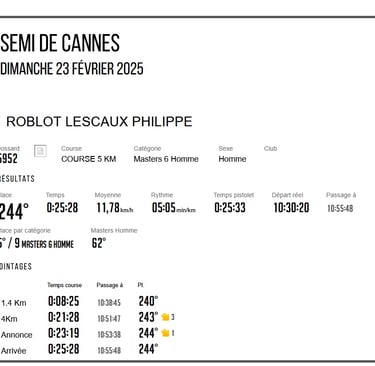The width and height of the screenshot is (375, 366).
Task: Select the runner name ROBLOT LESCAUX PHILIPPE
Action: pyautogui.click(x=99, y=122)
